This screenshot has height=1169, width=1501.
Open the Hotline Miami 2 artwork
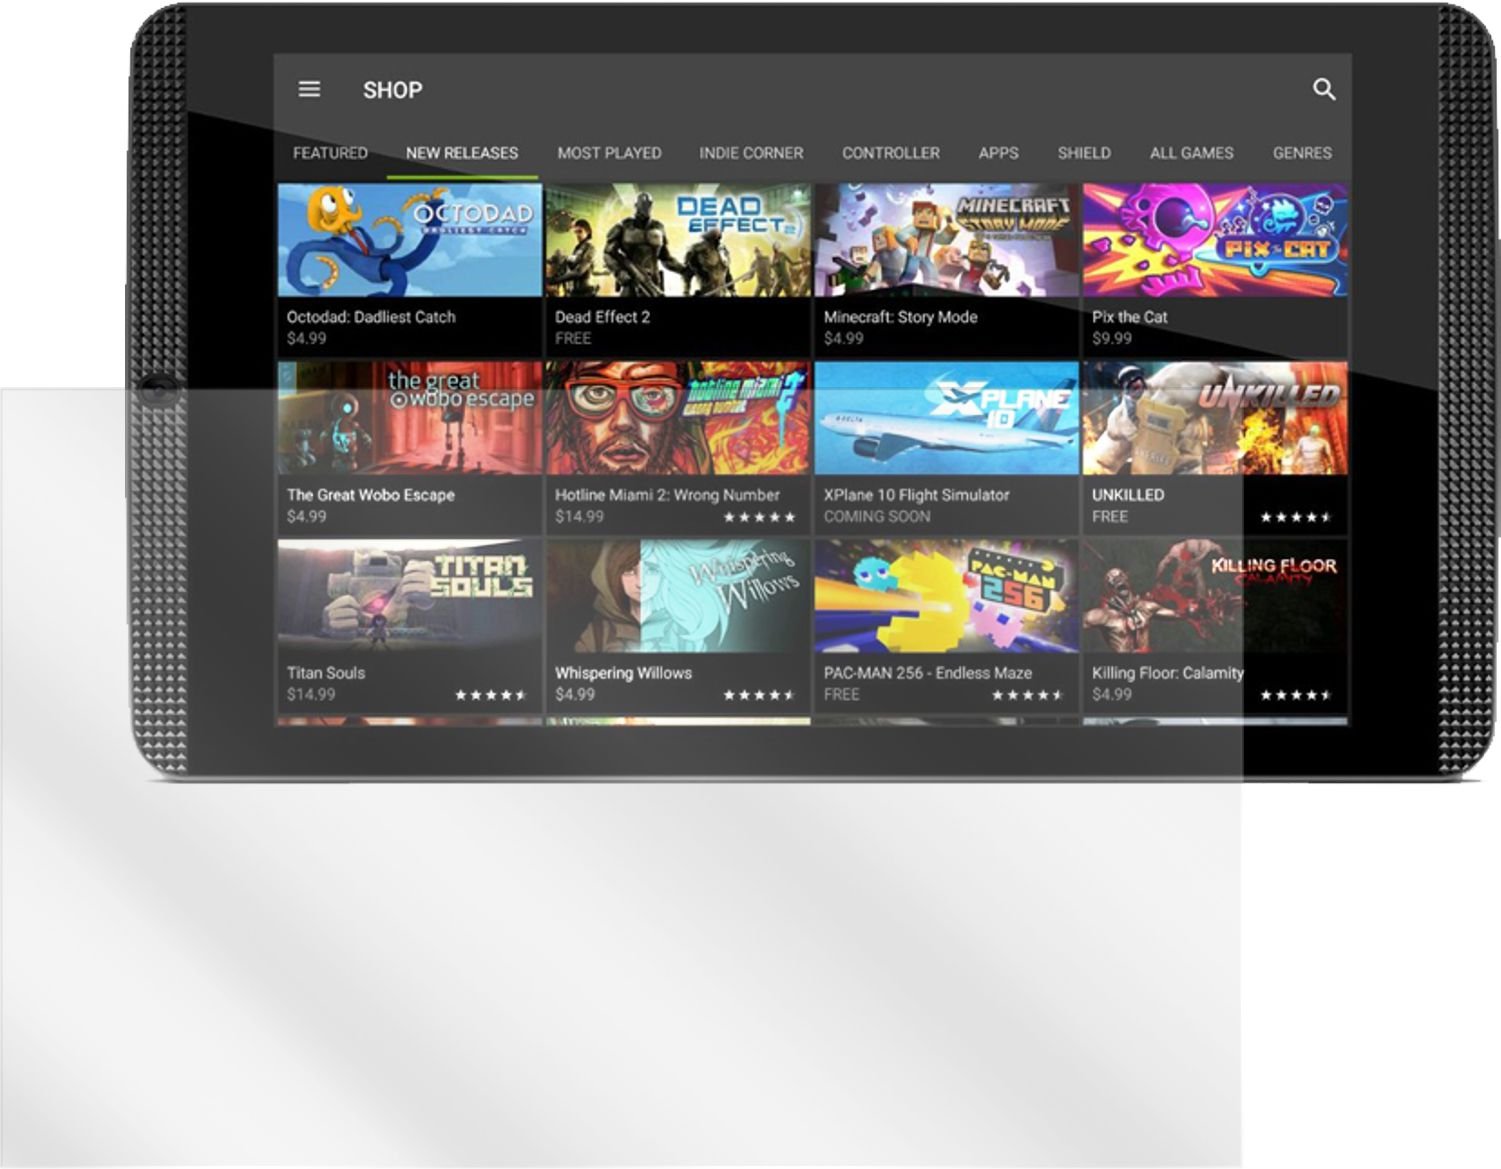pyautogui.click(x=678, y=418)
